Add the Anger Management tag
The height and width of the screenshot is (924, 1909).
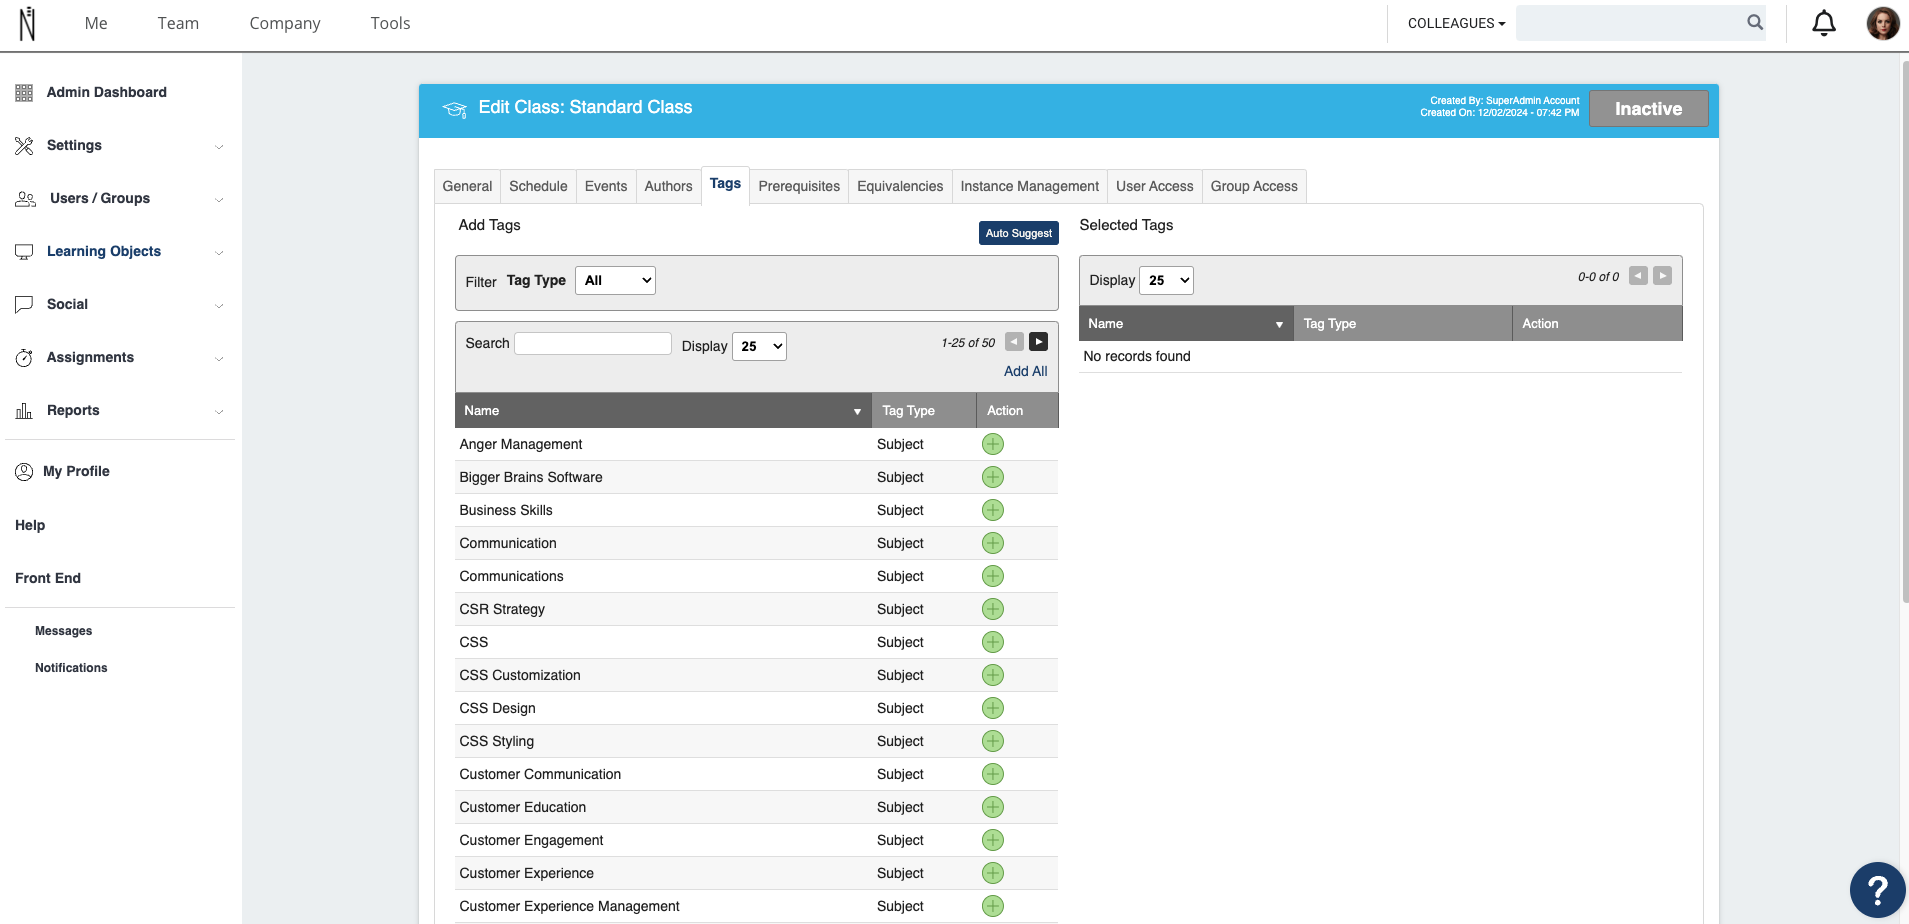pyautogui.click(x=993, y=444)
